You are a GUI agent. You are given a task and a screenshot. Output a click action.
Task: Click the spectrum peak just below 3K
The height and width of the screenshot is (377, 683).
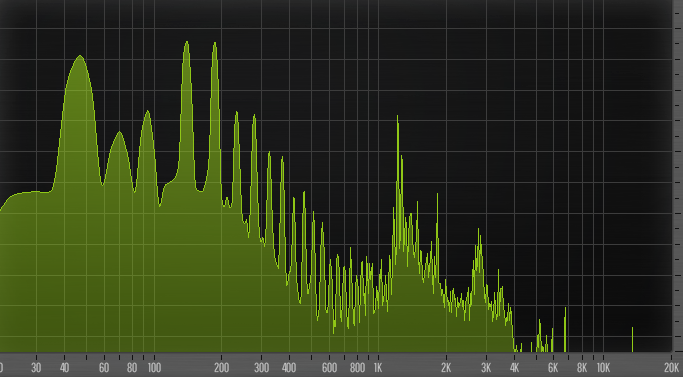(479, 230)
